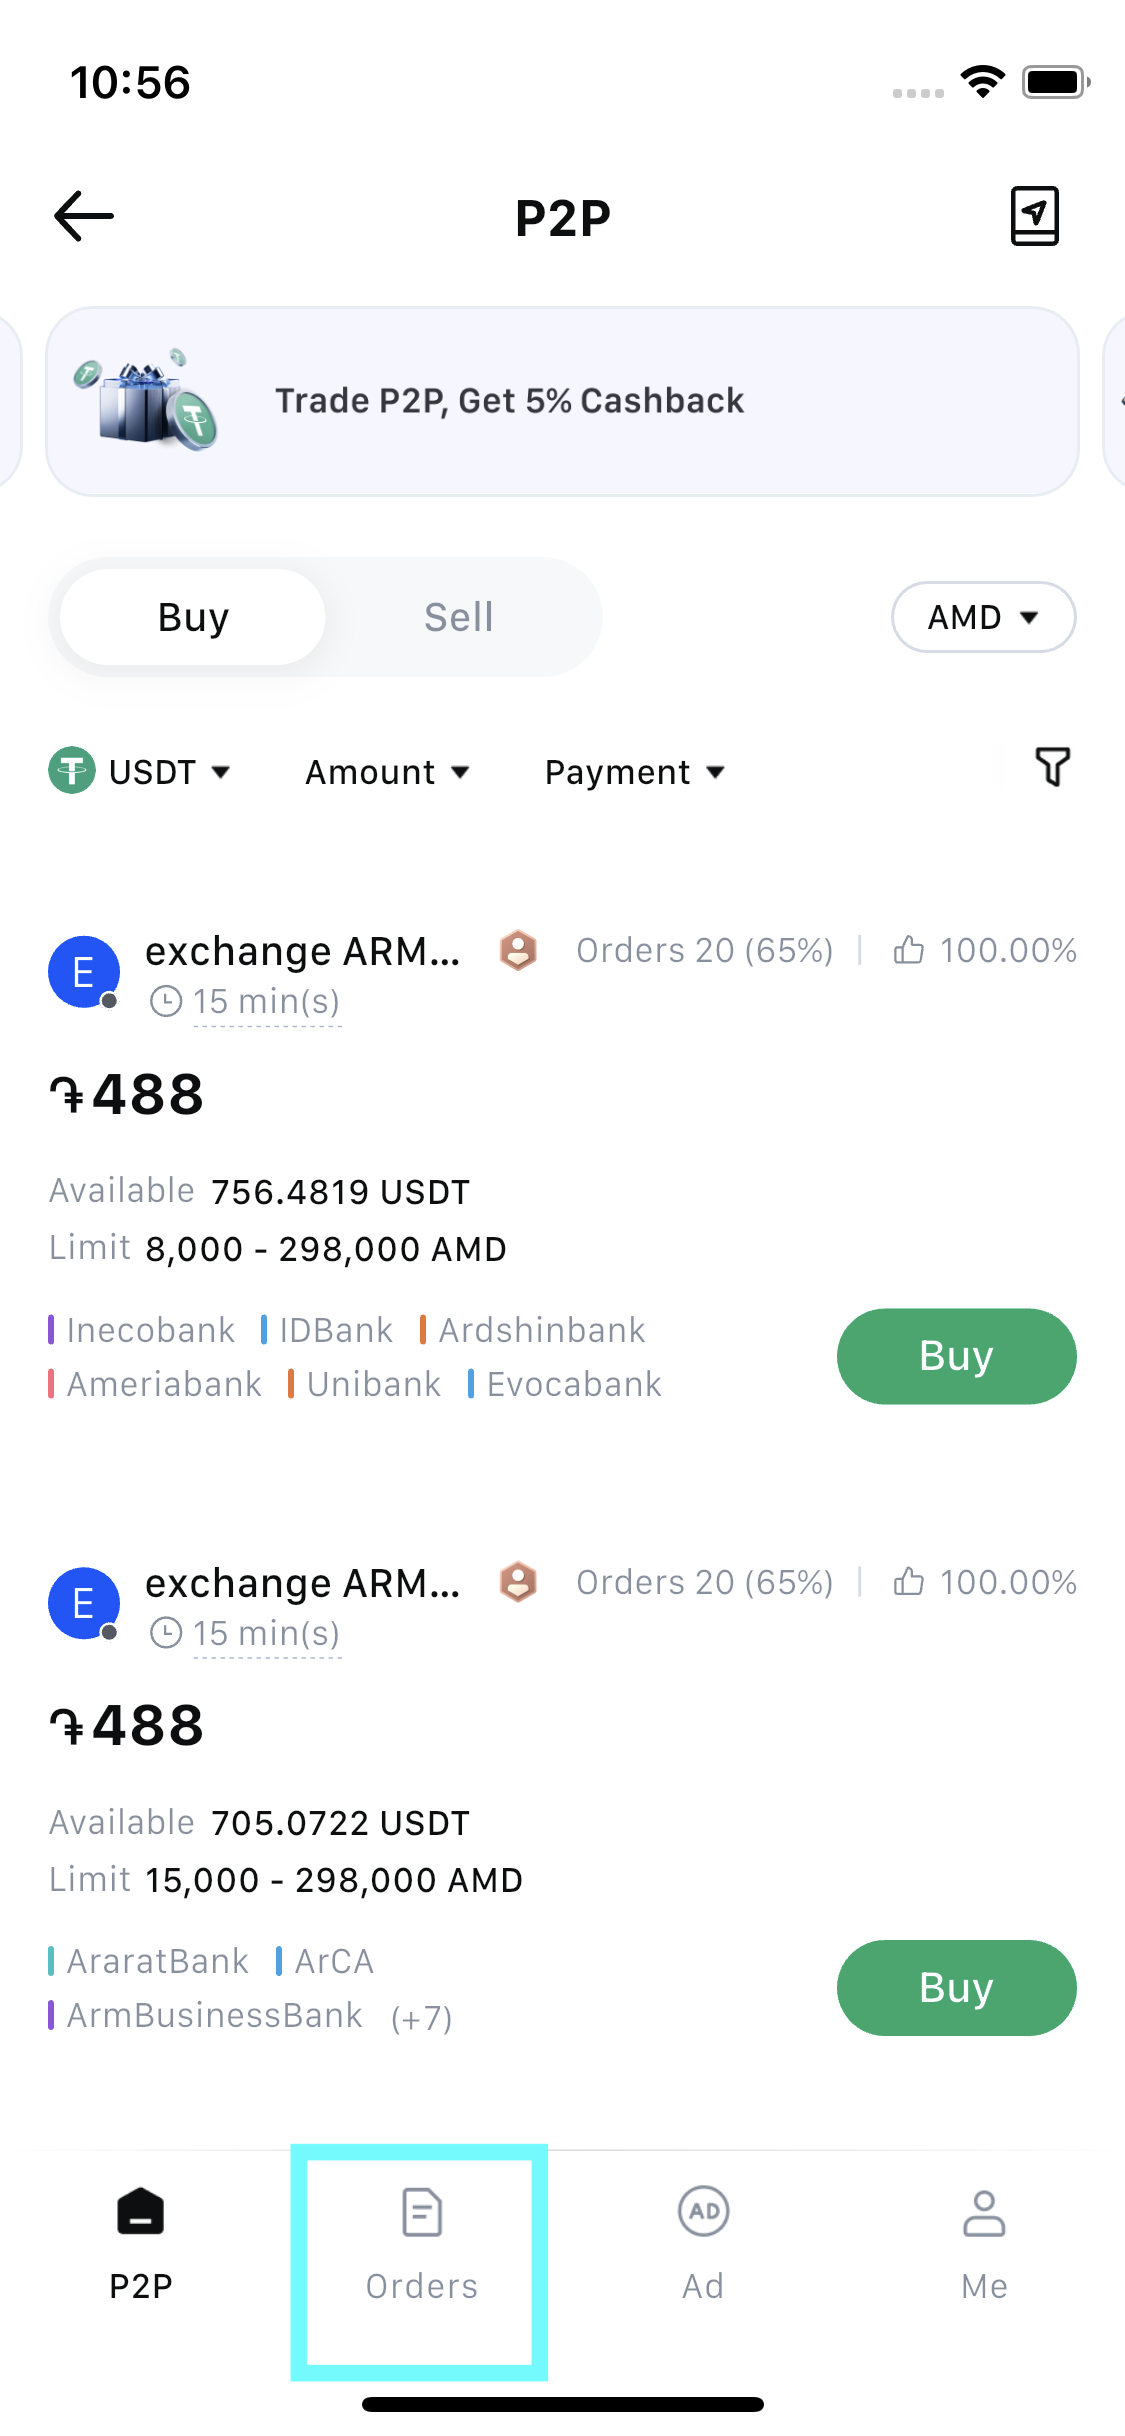Open the Ad icon in bottom bar

point(703,2212)
